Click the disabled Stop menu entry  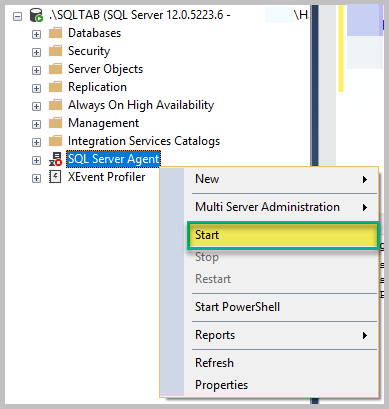pyautogui.click(x=281, y=257)
